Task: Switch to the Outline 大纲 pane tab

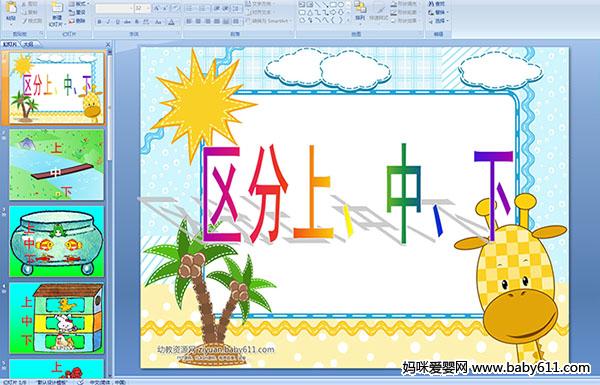Action: [x=29, y=44]
